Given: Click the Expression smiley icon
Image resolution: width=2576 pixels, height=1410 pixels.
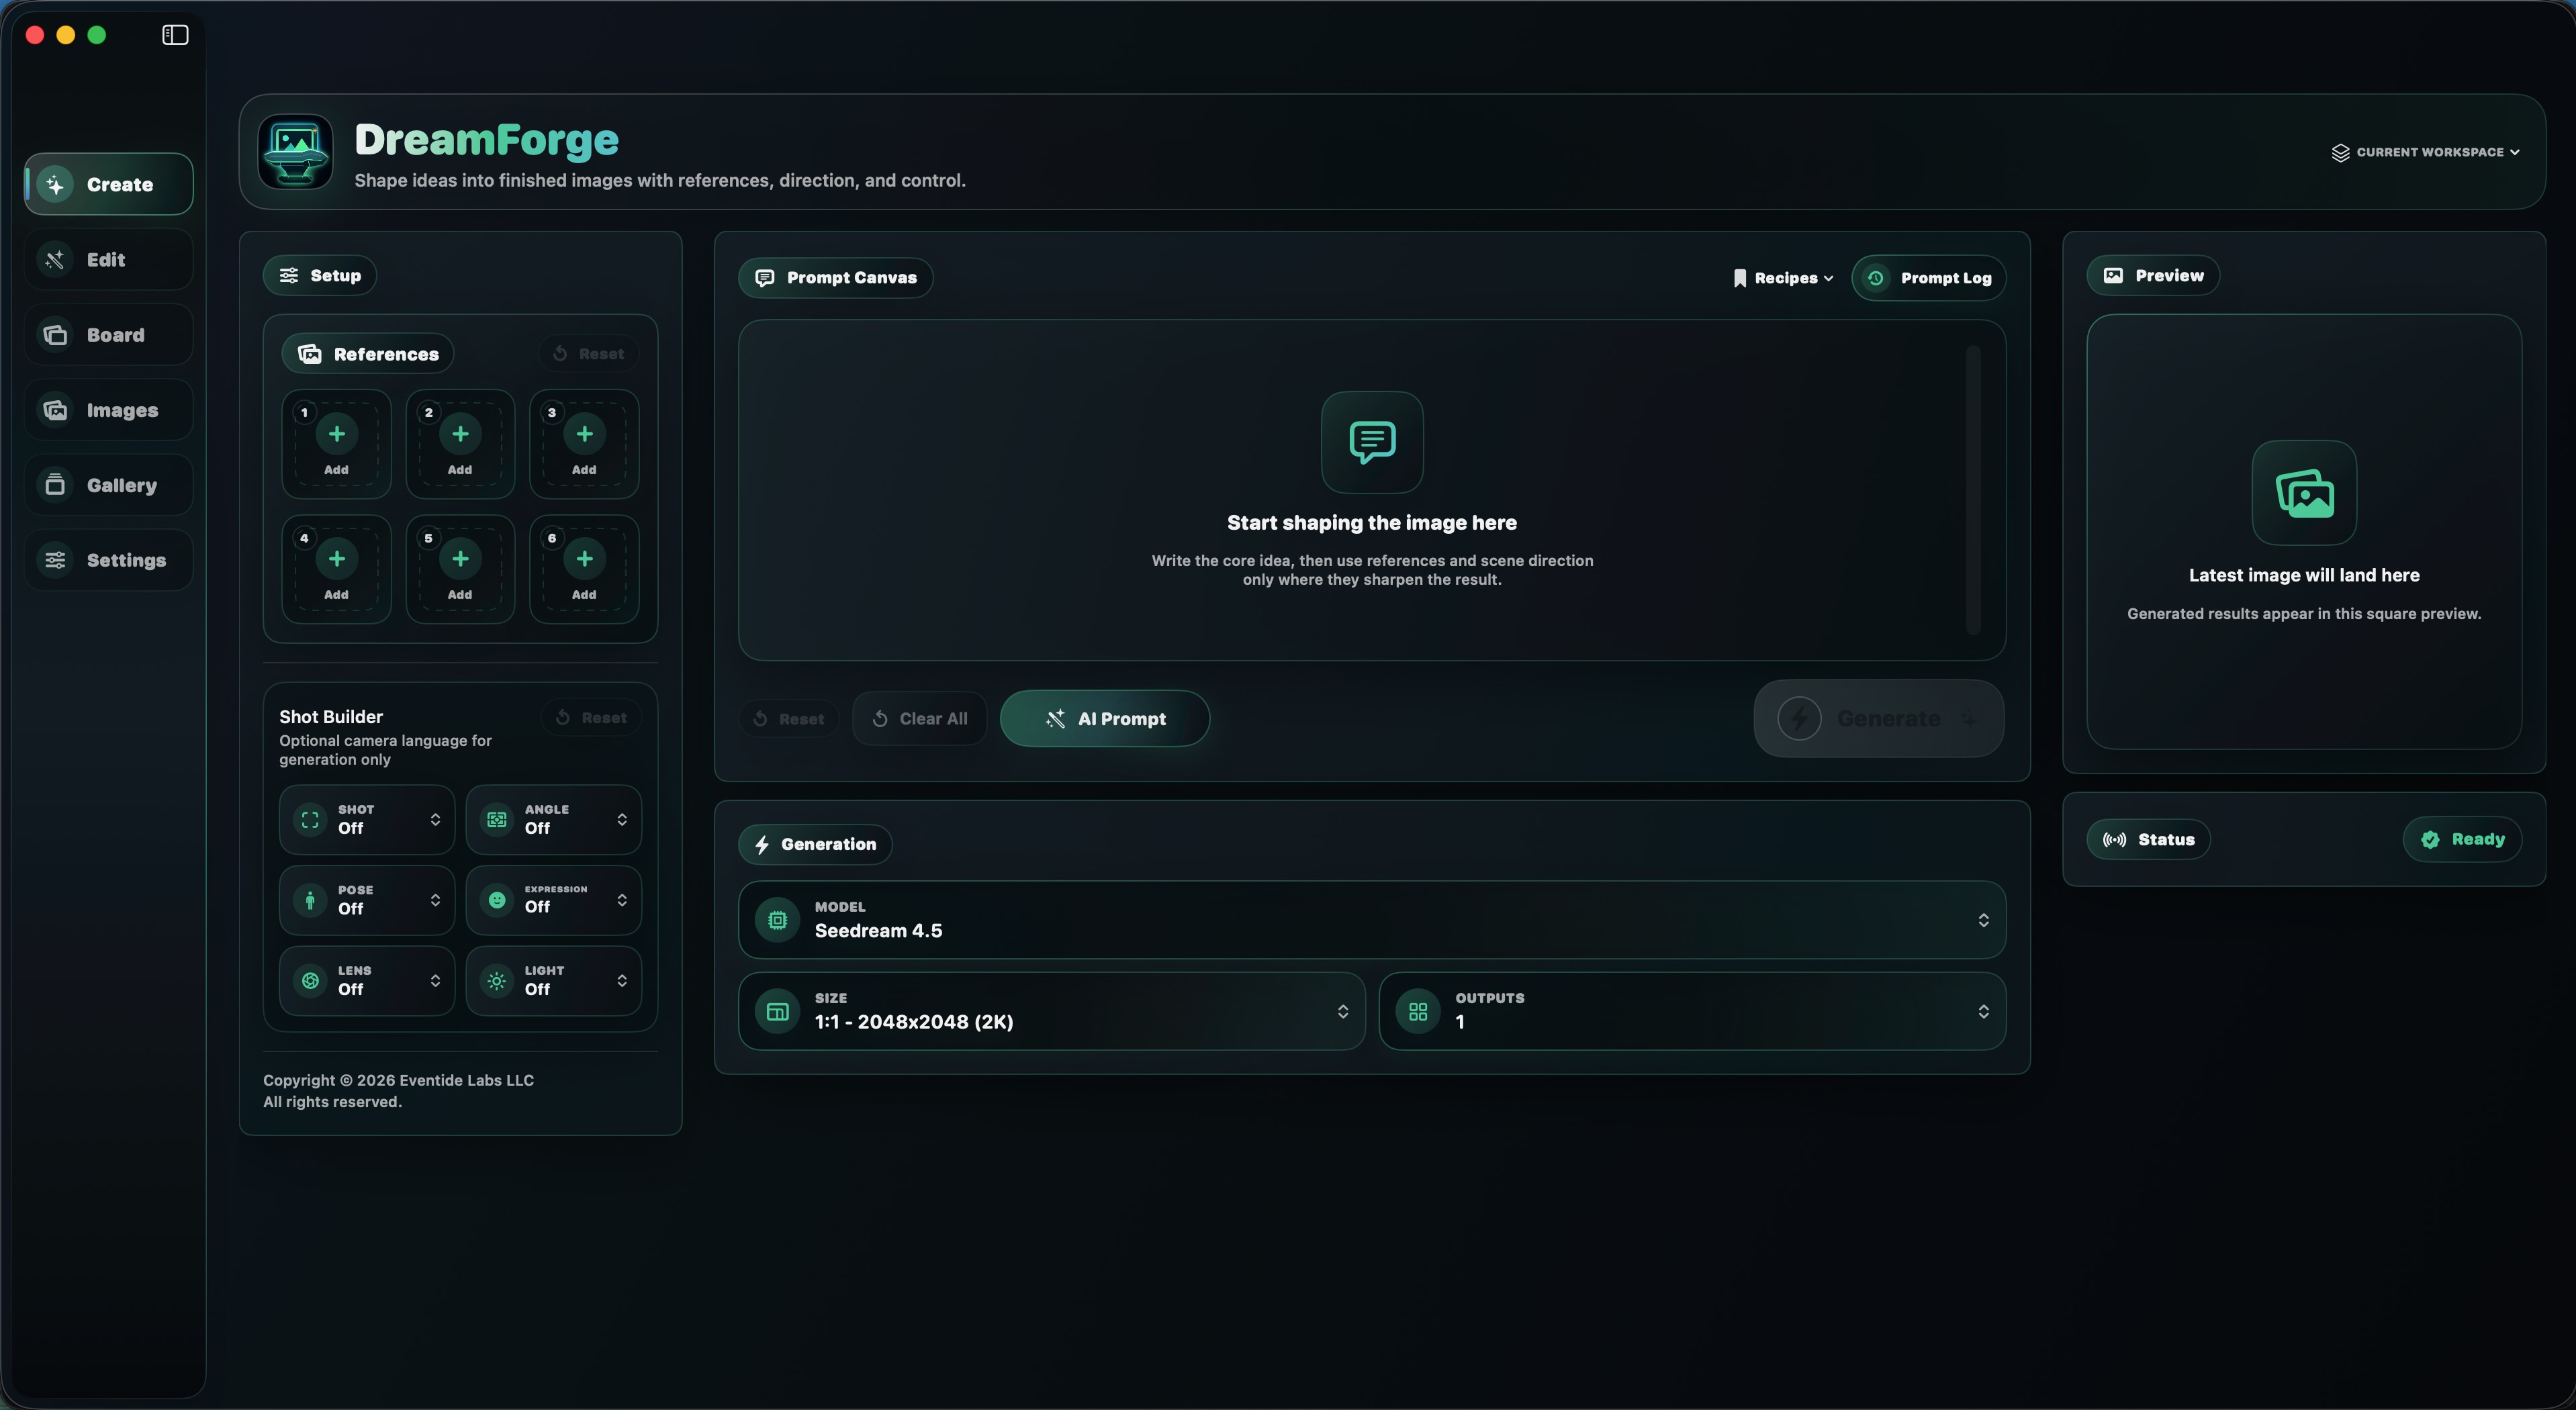Looking at the screenshot, I should point(497,900).
